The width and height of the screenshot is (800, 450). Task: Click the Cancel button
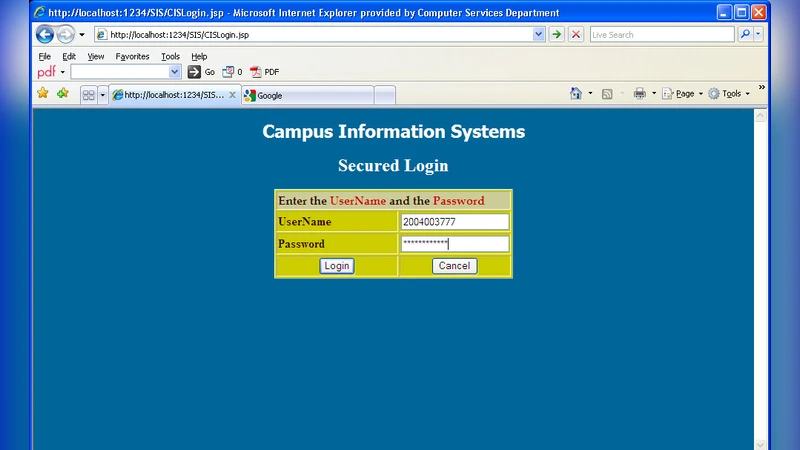tap(455, 266)
